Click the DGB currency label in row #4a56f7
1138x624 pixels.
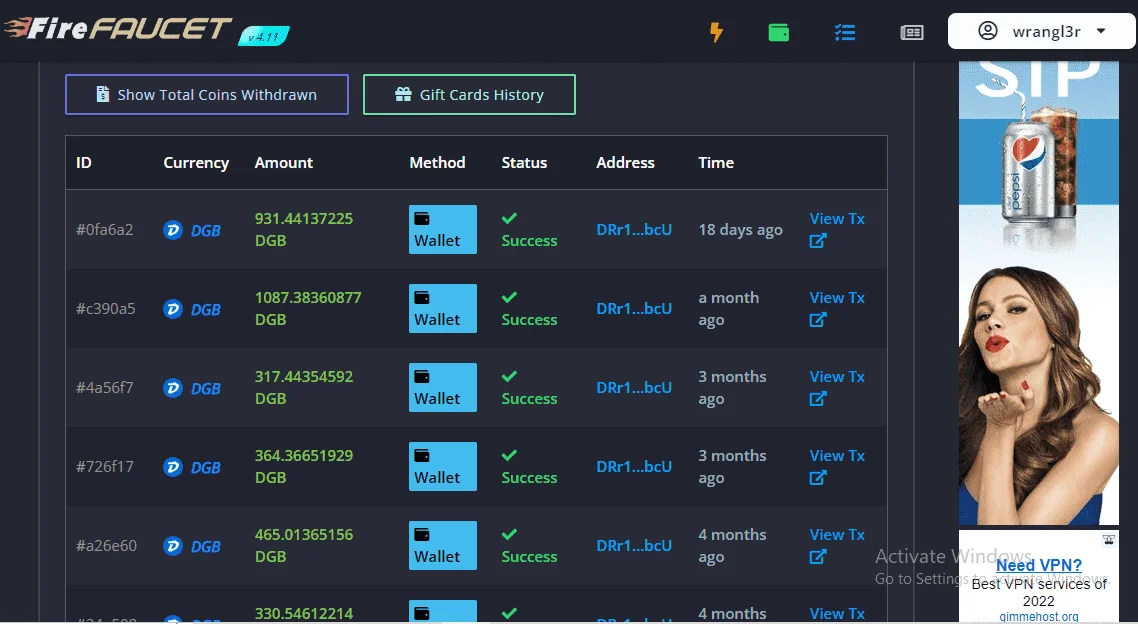pos(205,388)
